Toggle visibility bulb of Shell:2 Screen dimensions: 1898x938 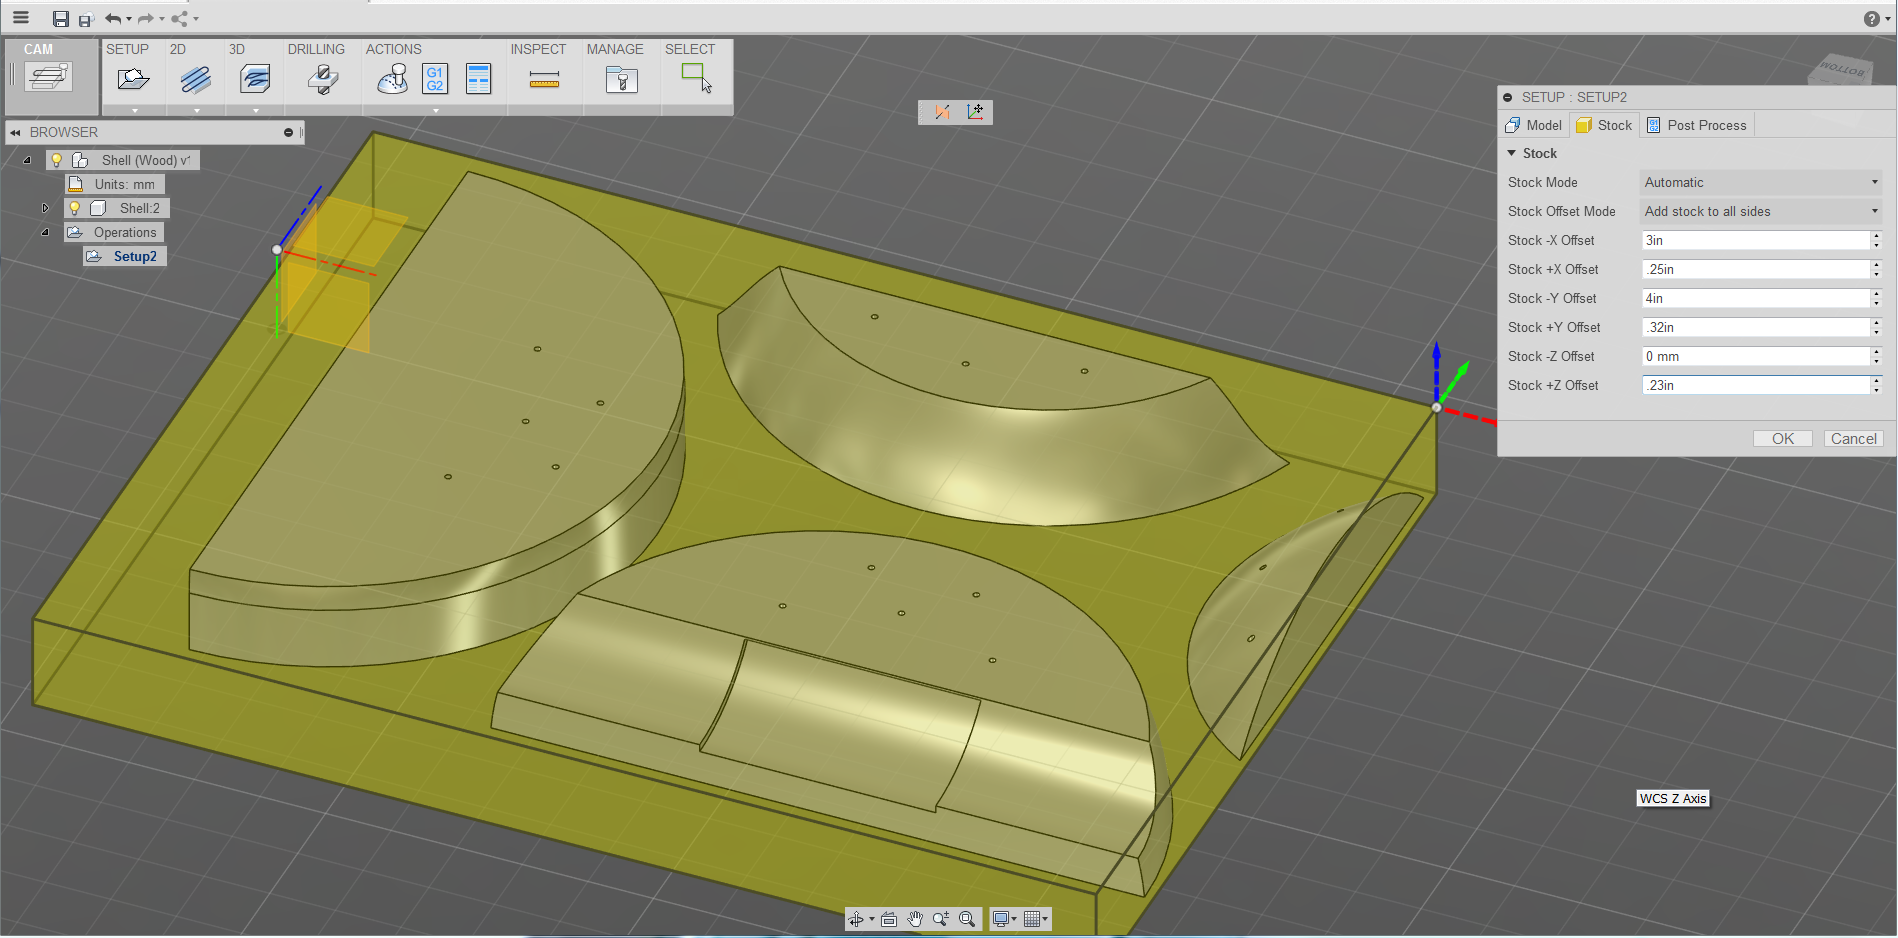click(x=75, y=208)
